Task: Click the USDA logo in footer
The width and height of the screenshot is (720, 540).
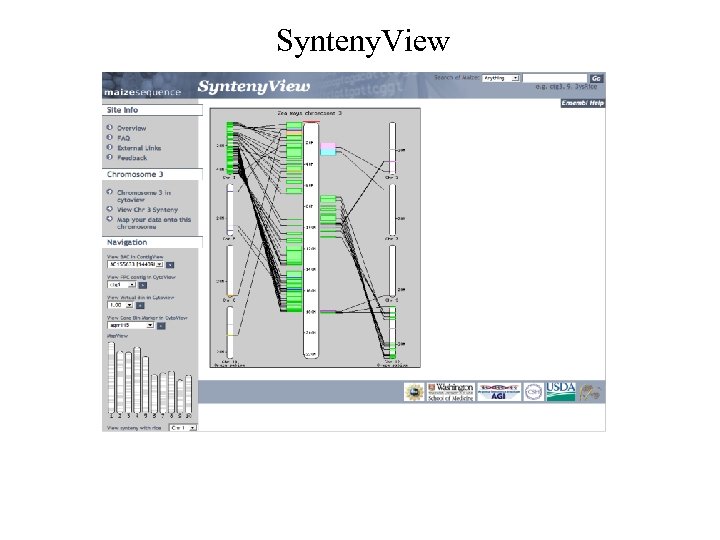Action: click(560, 392)
